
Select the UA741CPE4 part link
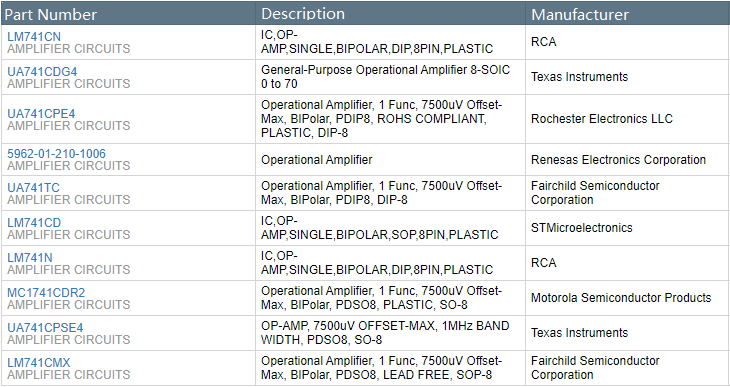pos(41,114)
